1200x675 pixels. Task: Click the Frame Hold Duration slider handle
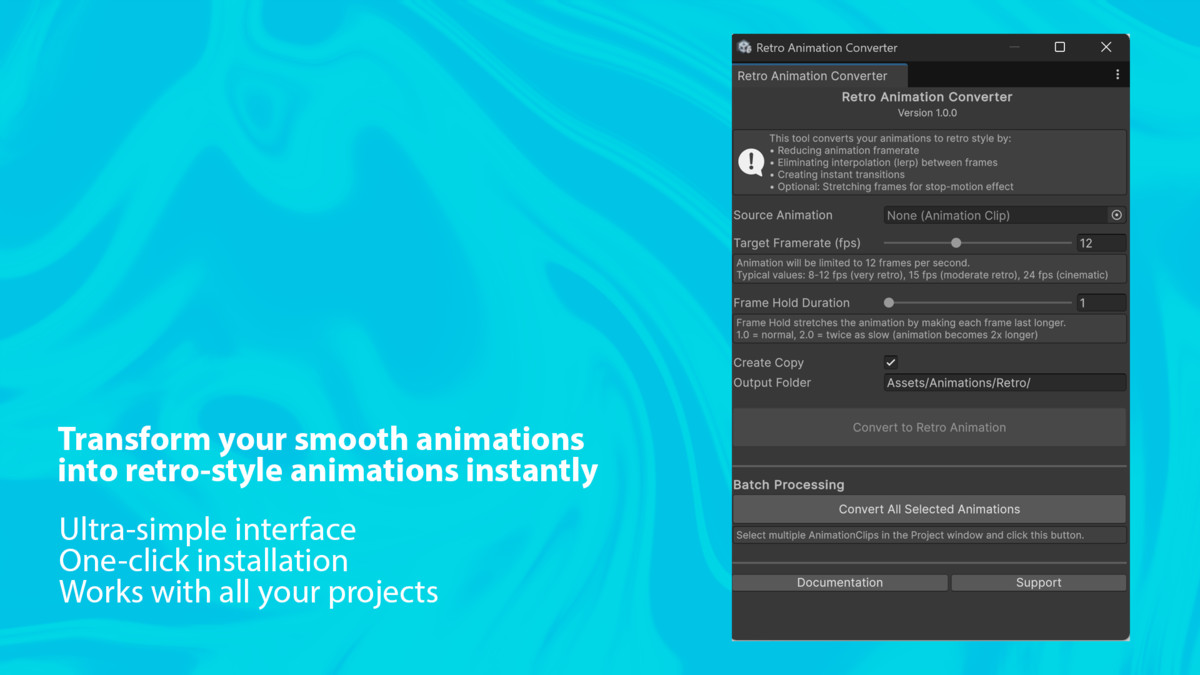click(x=887, y=302)
